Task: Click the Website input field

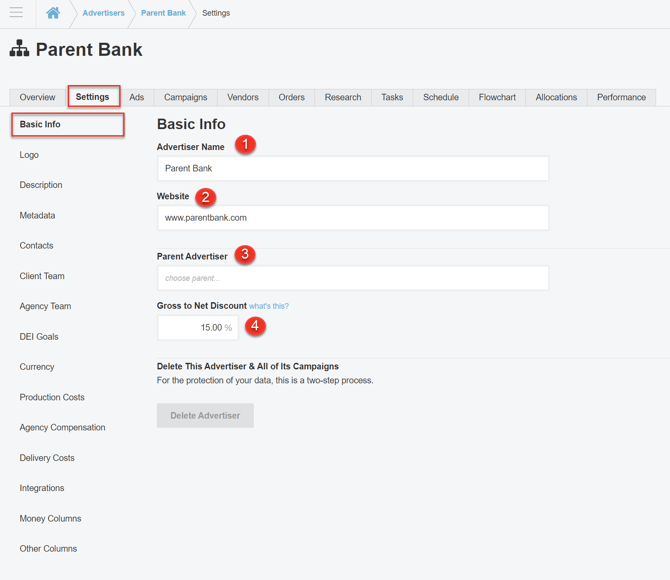Action: (x=353, y=218)
